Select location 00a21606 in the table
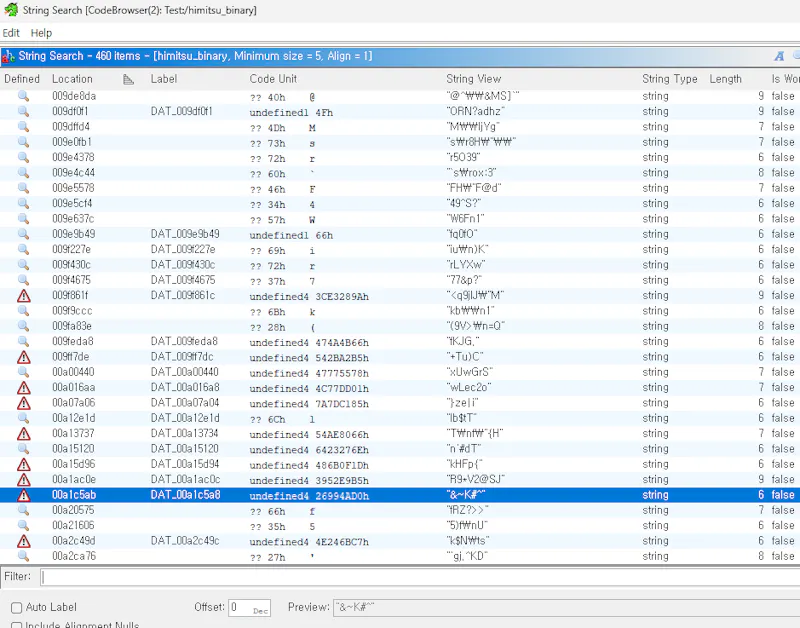Image resolution: width=800 pixels, height=628 pixels. 73,525
